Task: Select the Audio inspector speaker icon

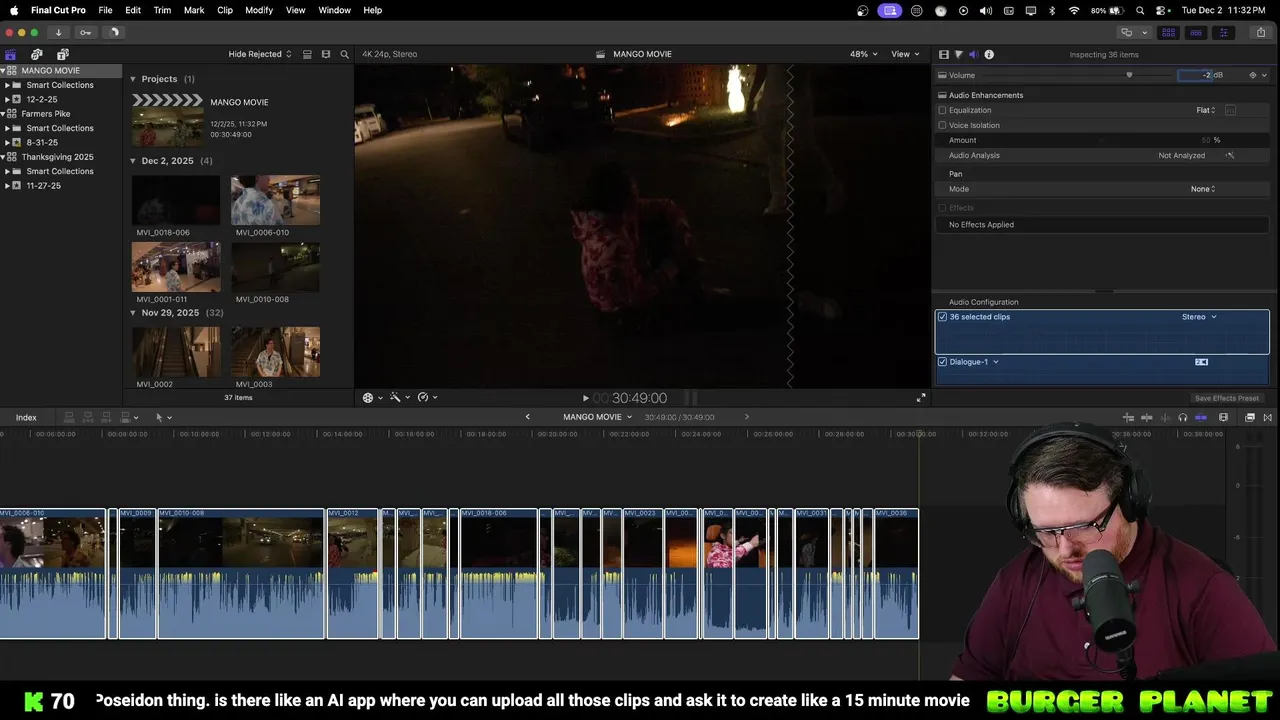Action: click(973, 55)
